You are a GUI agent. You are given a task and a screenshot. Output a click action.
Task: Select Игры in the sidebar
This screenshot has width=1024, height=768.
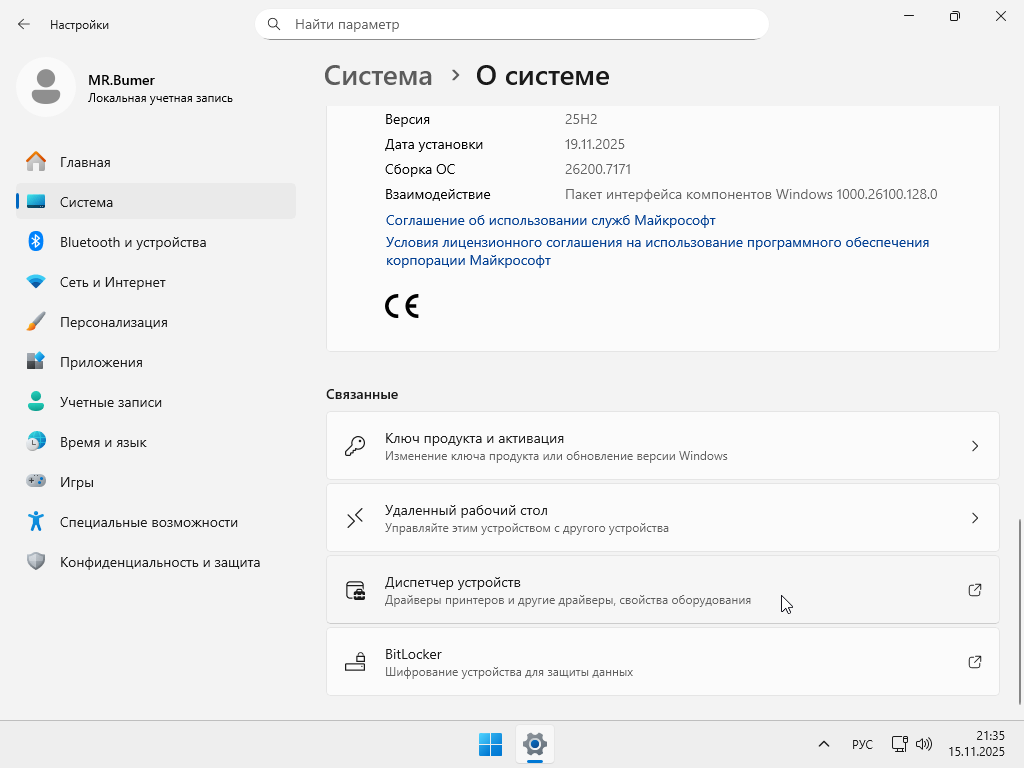[77, 482]
